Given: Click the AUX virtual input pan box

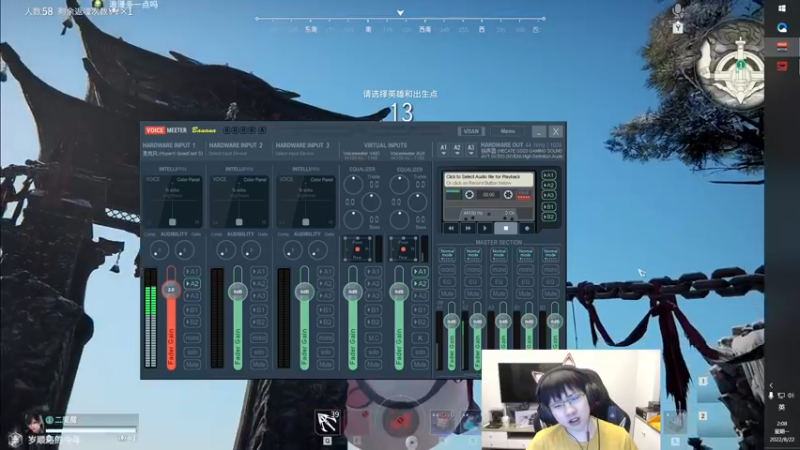Looking at the screenshot, I should [404, 248].
